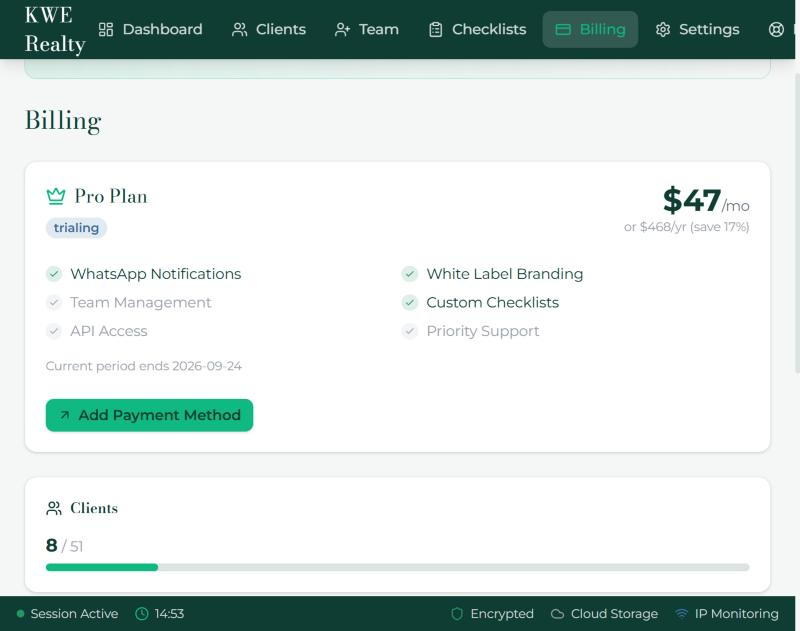Click the White Label Branding check icon
The width and height of the screenshot is (800, 631).
point(409,274)
